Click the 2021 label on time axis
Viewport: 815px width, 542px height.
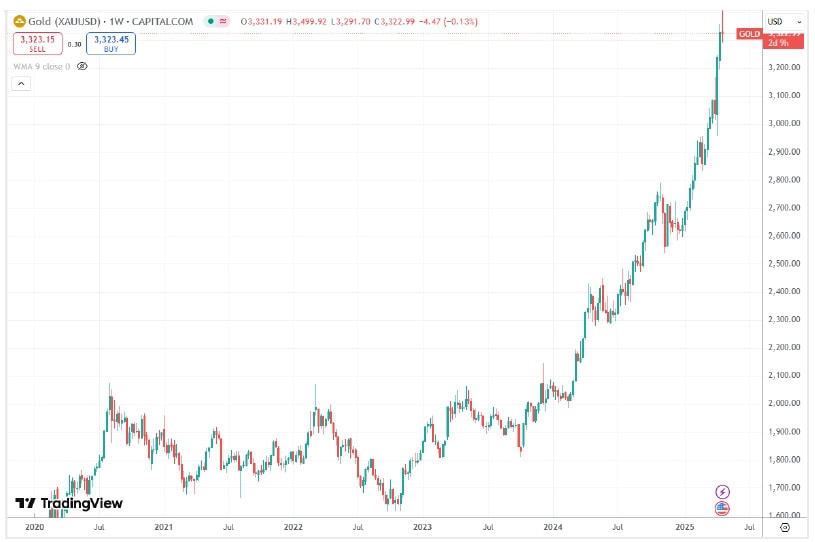point(164,526)
